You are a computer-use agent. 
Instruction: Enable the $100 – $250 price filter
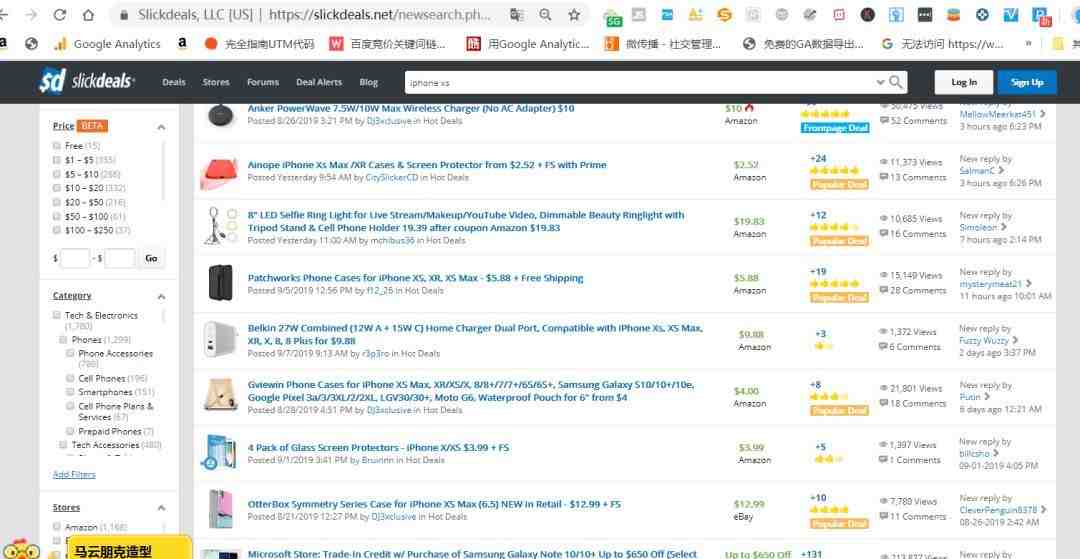point(56,230)
